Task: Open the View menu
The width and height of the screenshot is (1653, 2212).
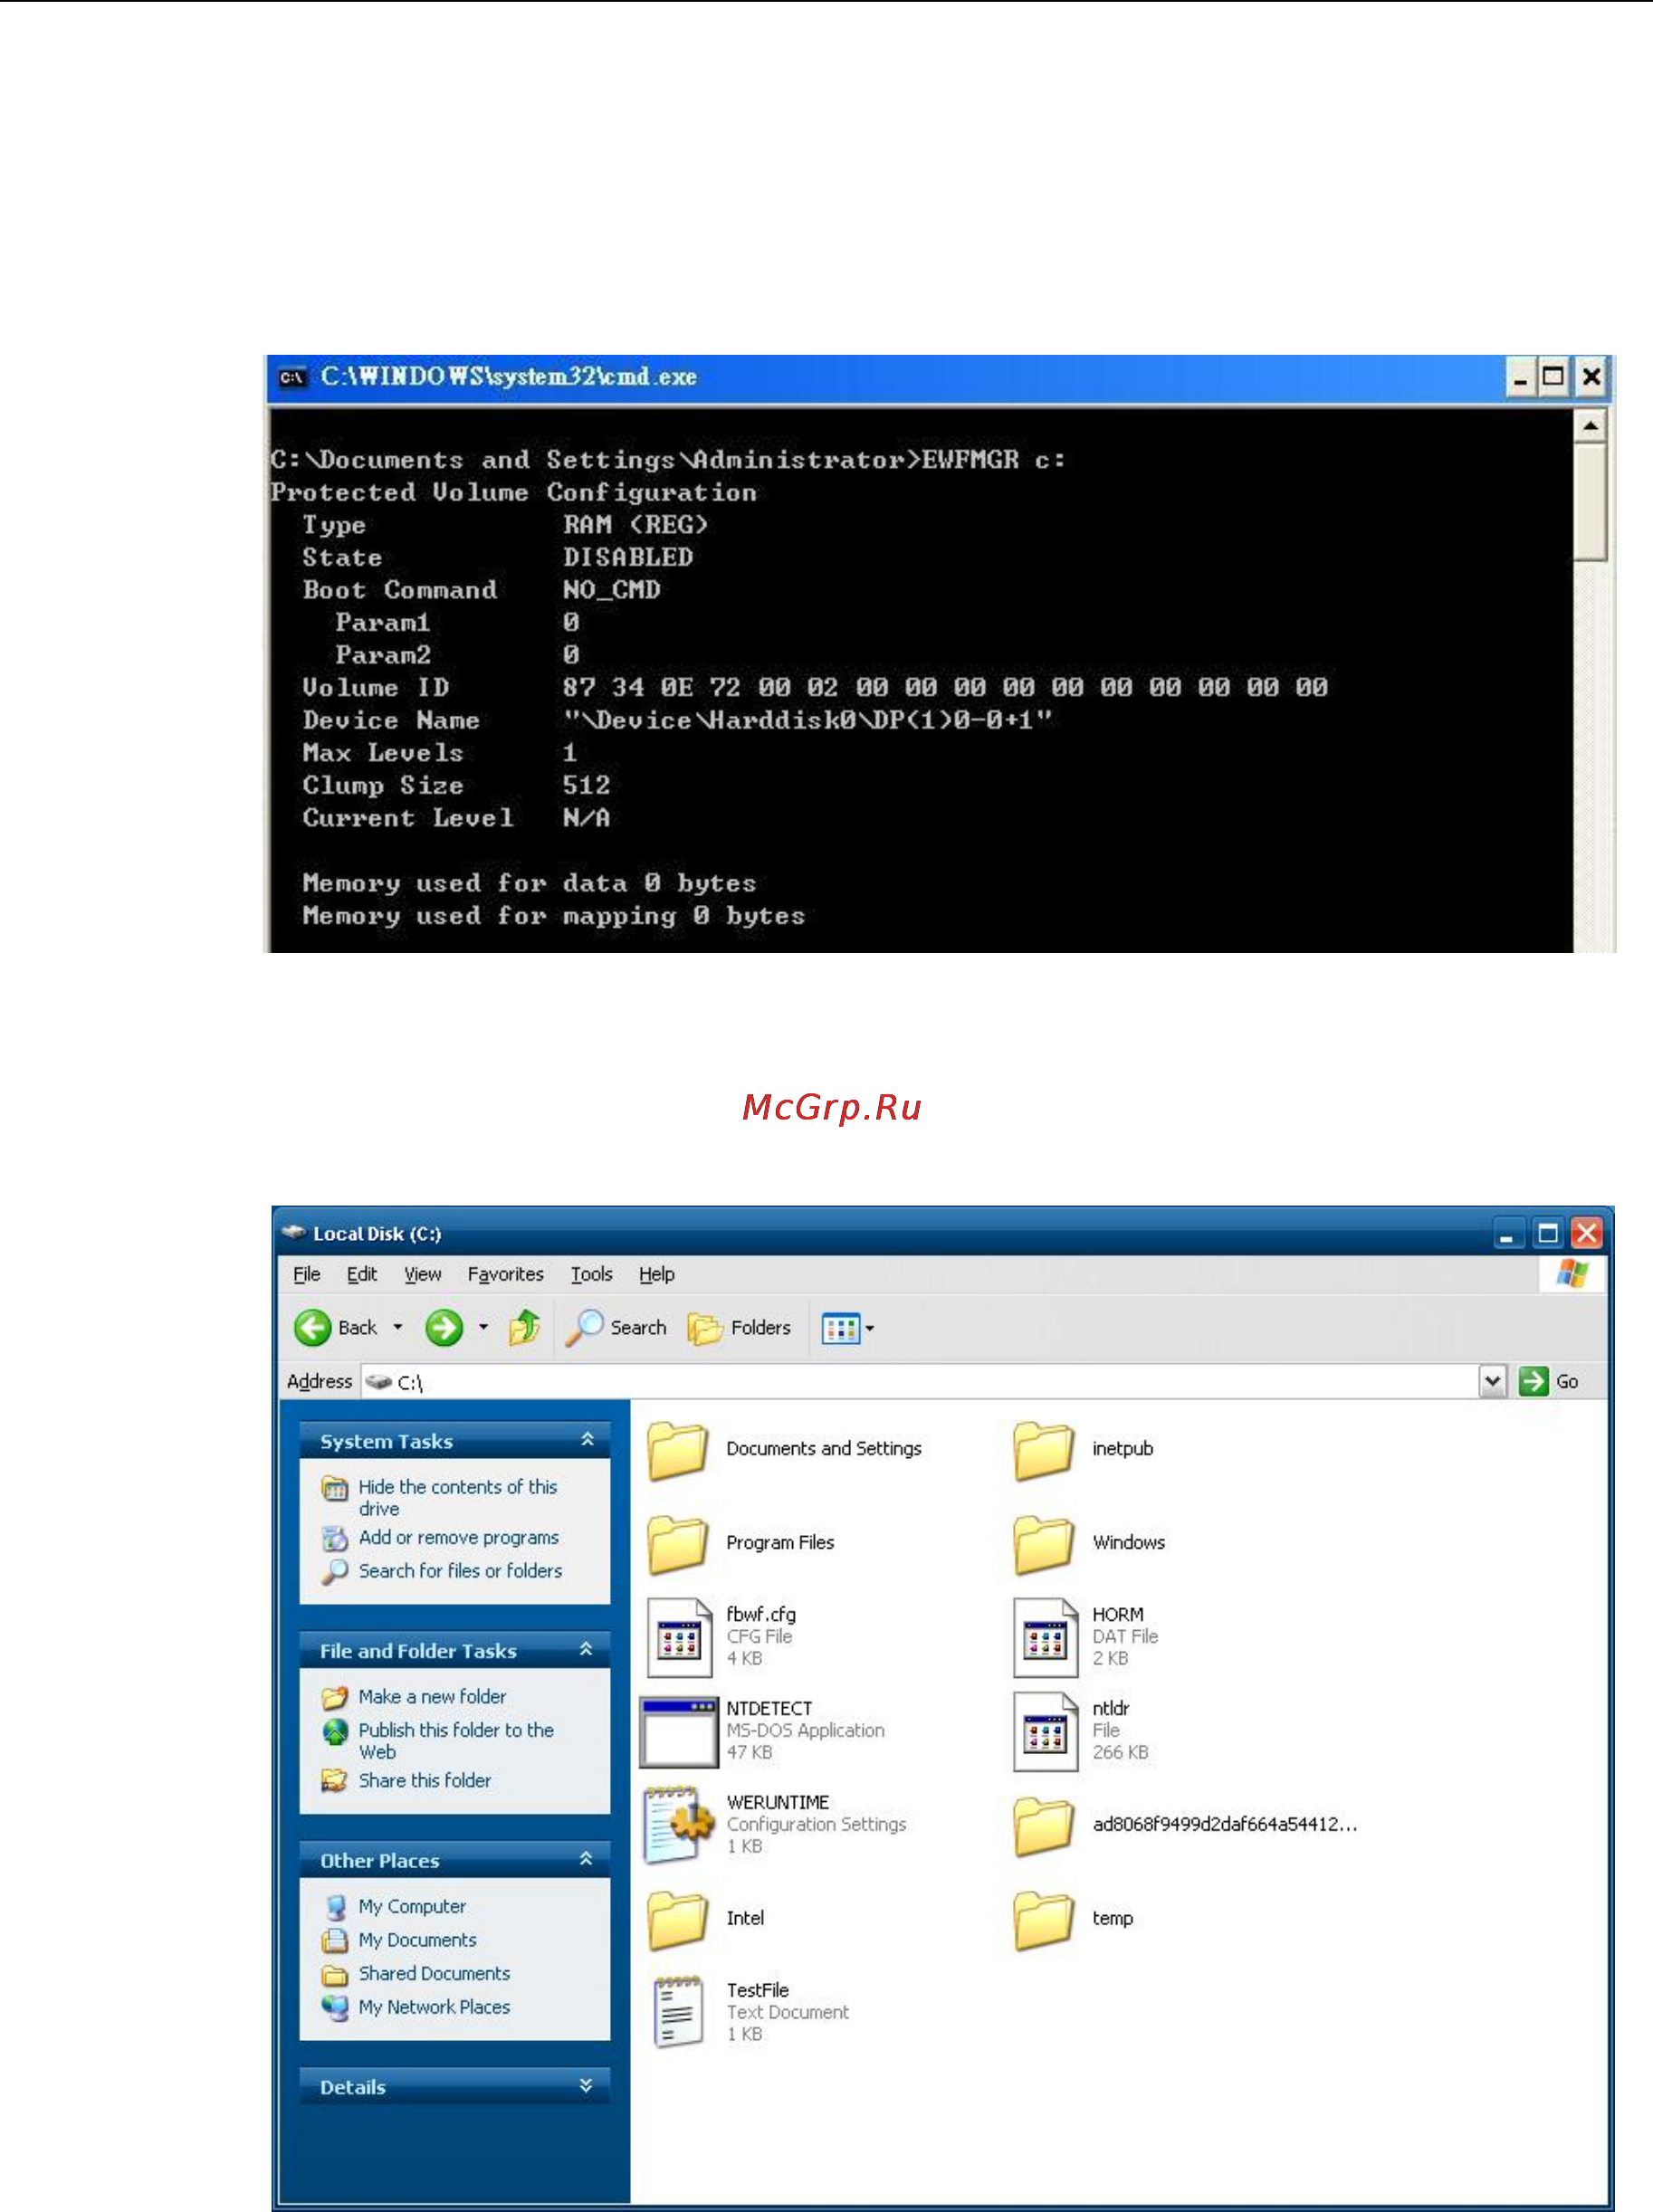Action: coord(422,1274)
